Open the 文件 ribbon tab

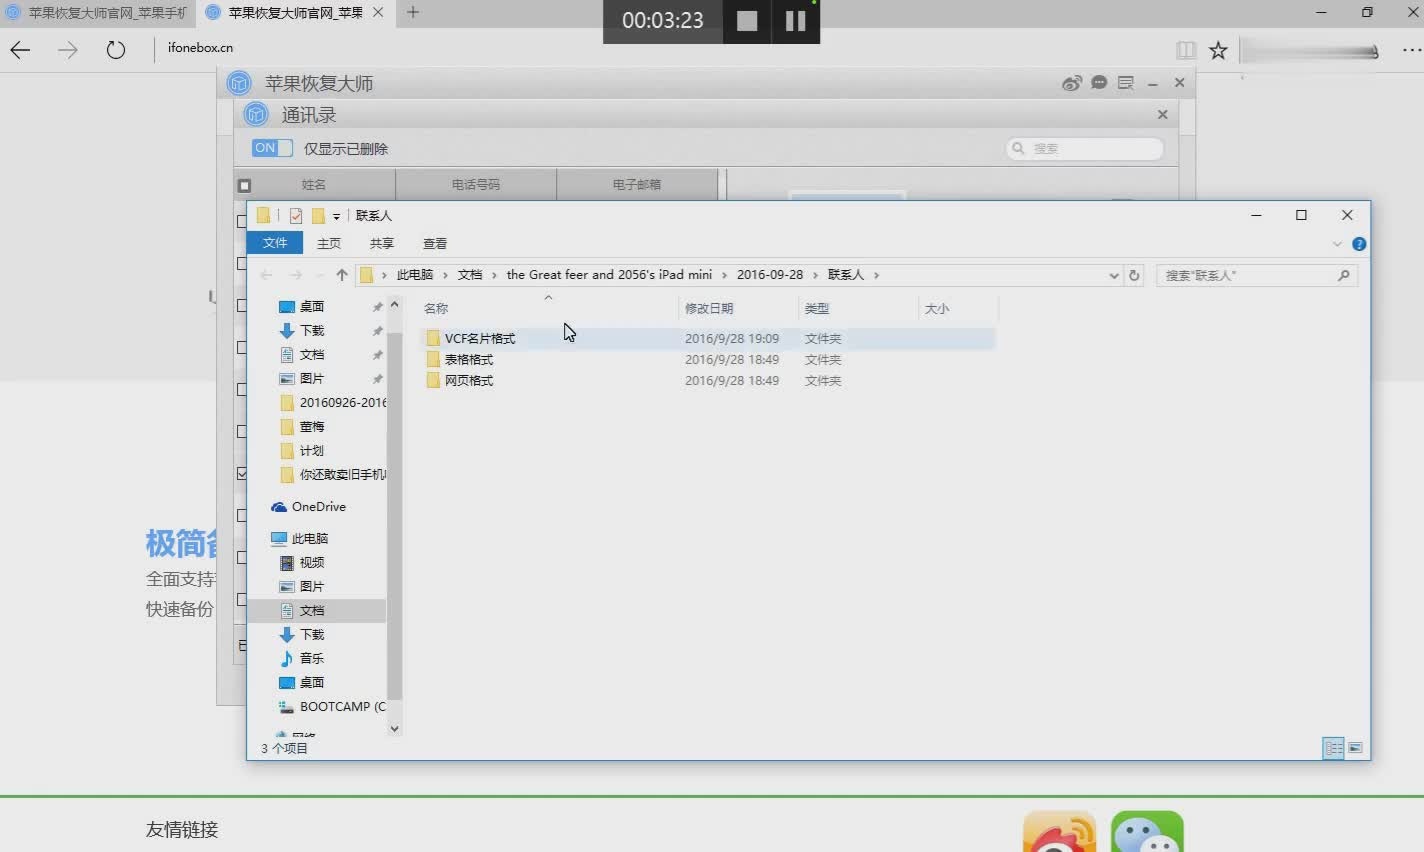coord(275,243)
